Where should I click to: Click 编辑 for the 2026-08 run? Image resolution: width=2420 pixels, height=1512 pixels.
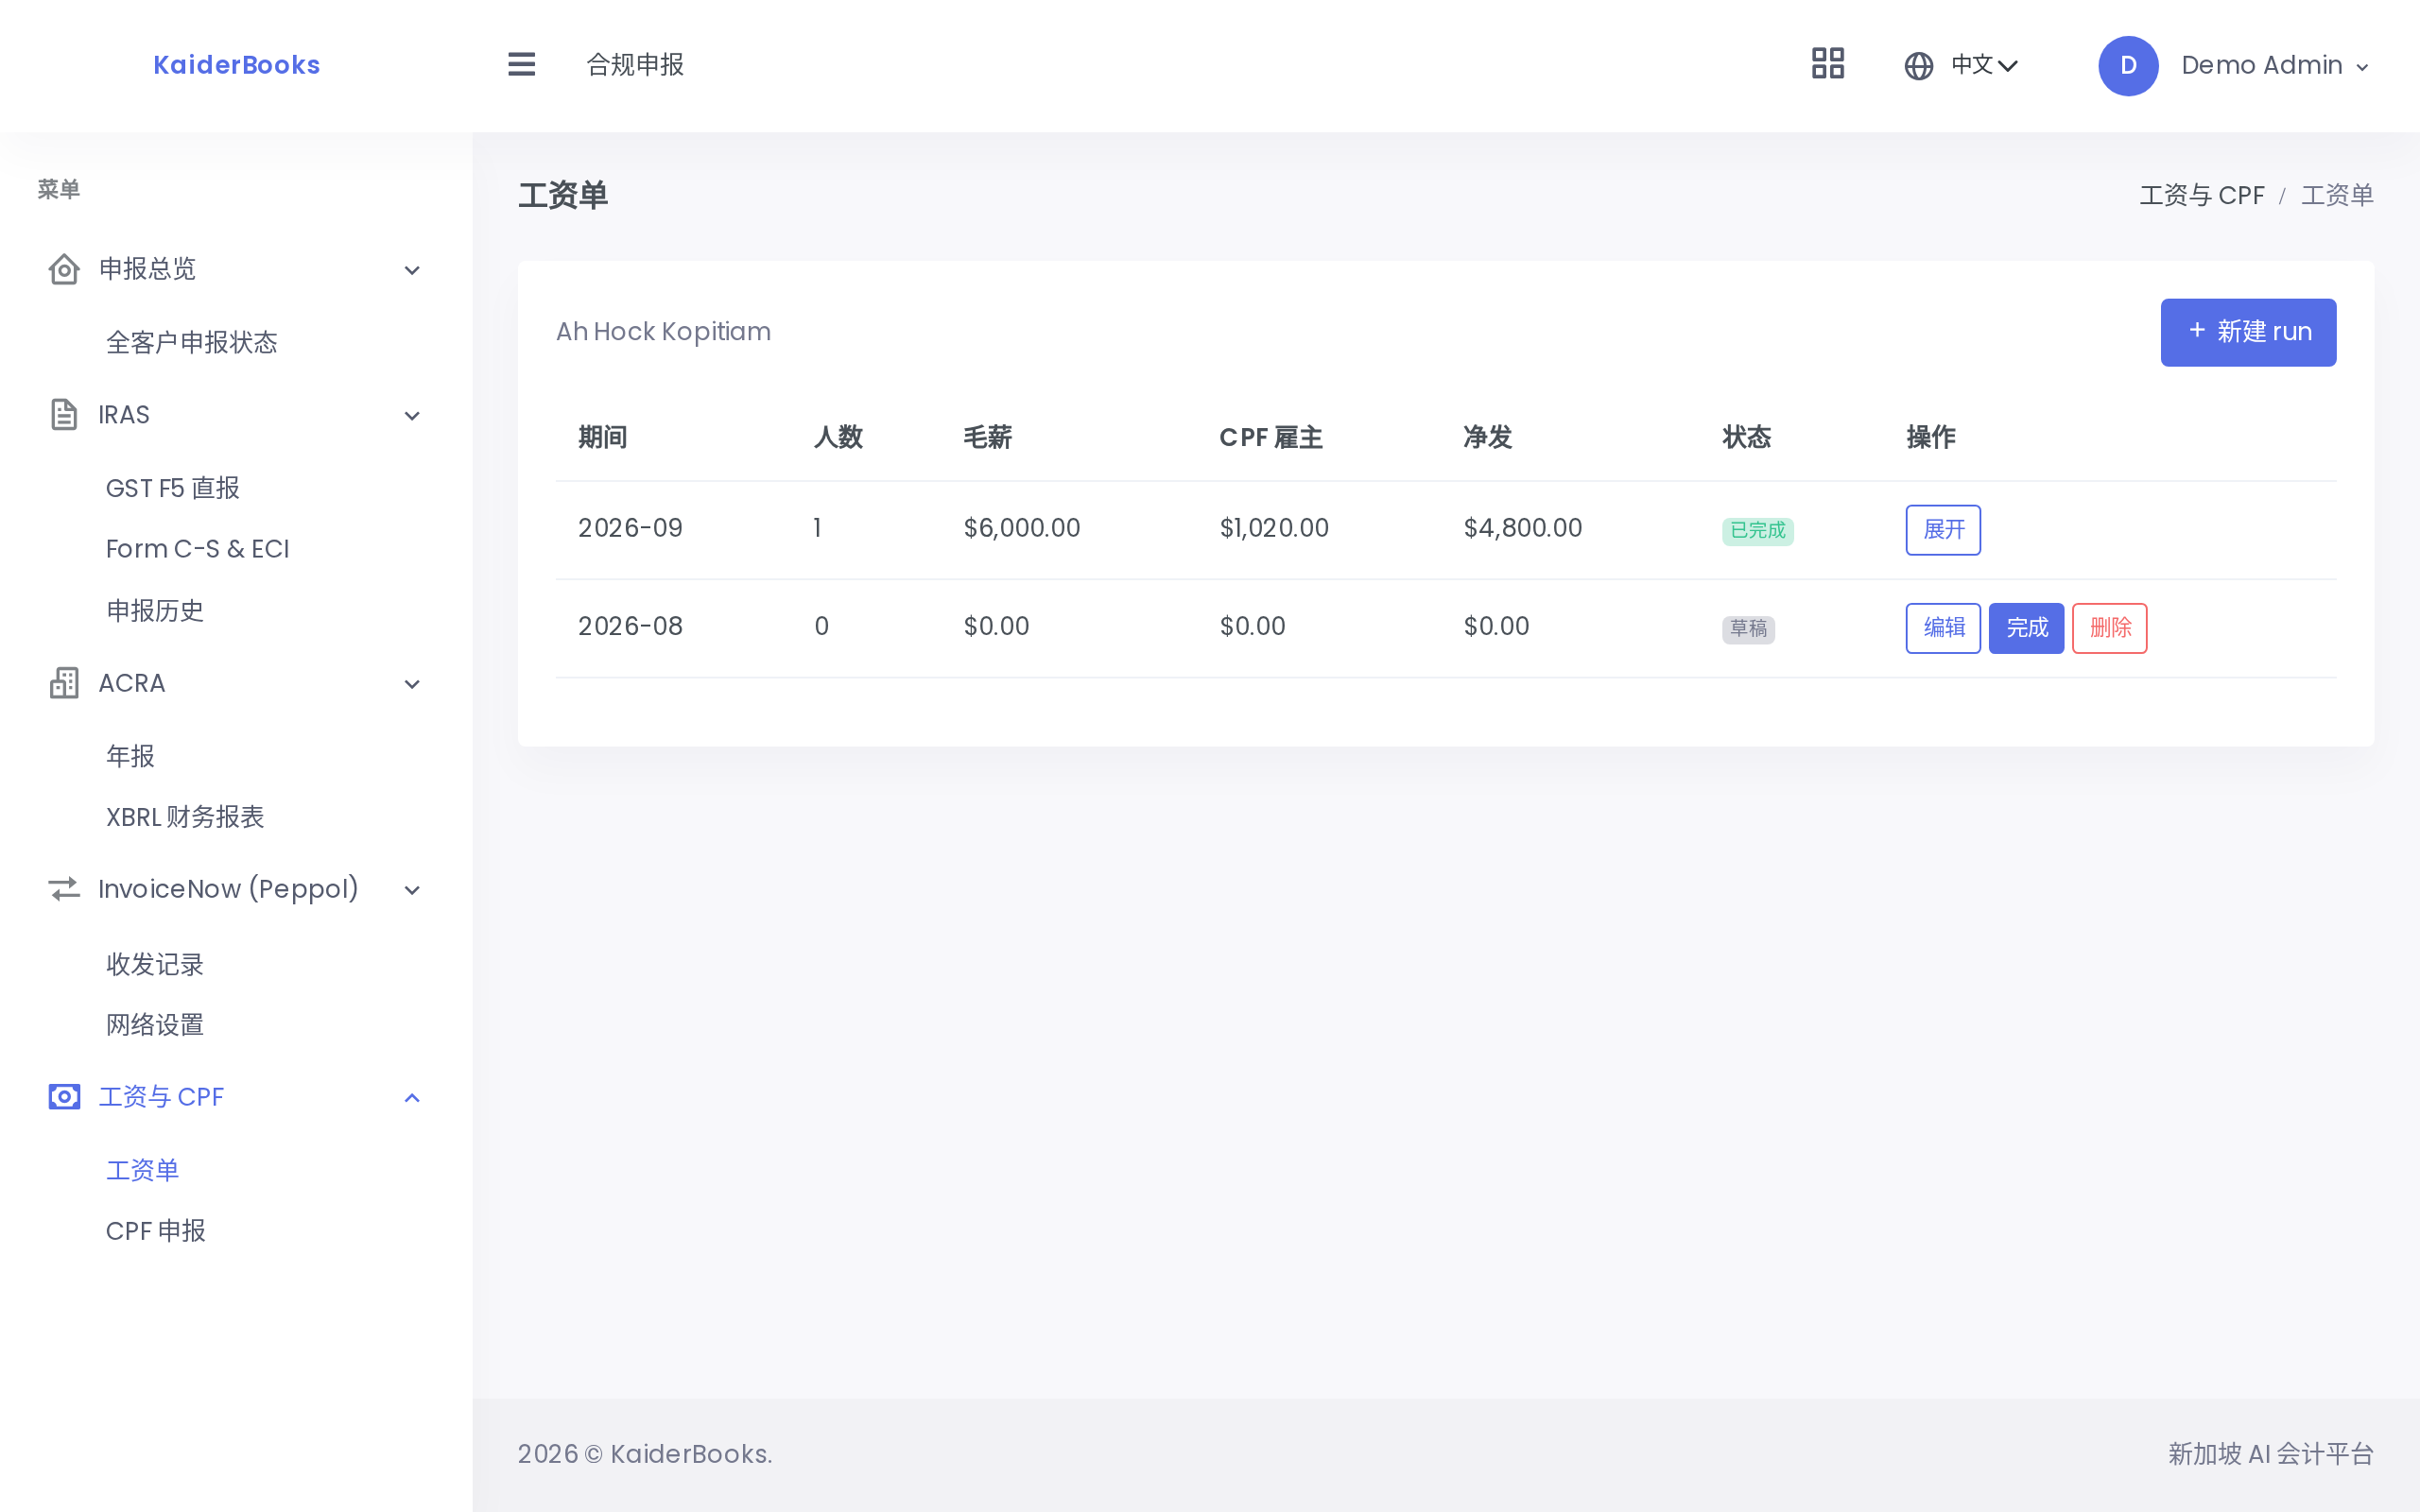(x=1943, y=628)
